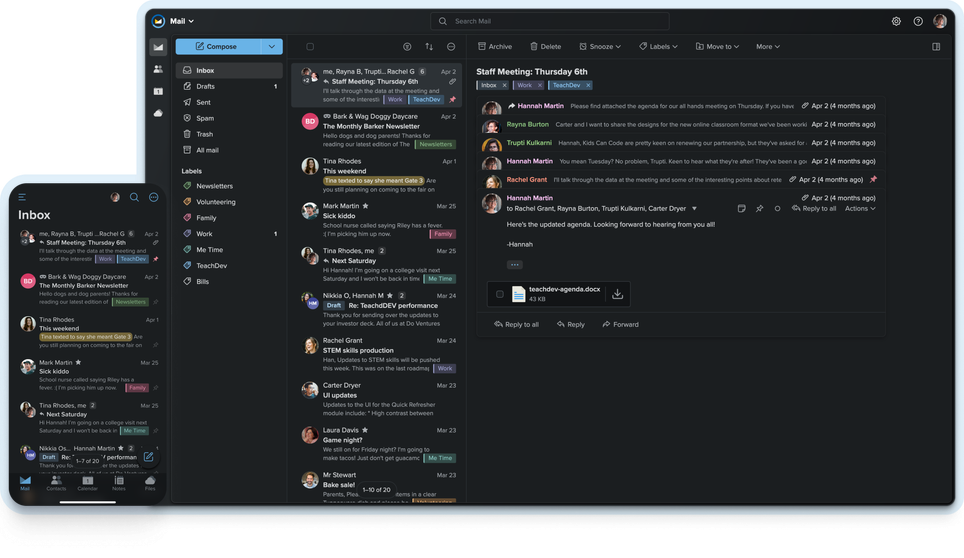Check the select-all checkbox above message list

pyautogui.click(x=310, y=47)
